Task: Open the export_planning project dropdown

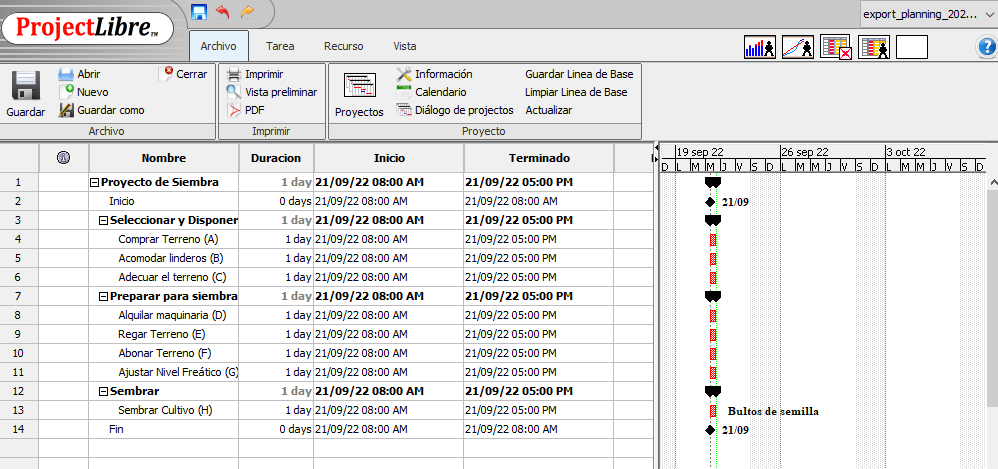Action: click(x=927, y=14)
